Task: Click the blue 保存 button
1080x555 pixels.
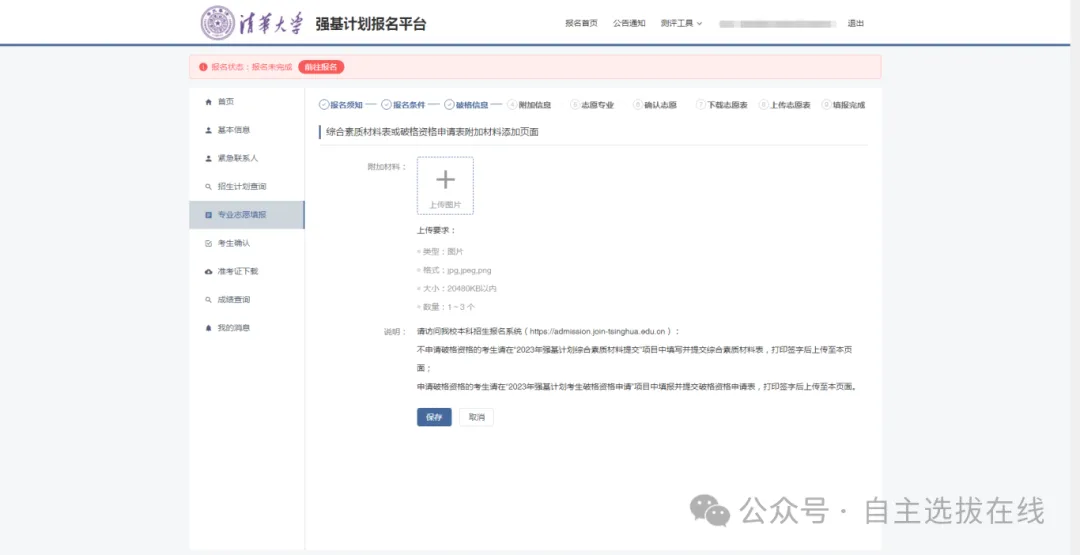Action: pyautogui.click(x=434, y=417)
